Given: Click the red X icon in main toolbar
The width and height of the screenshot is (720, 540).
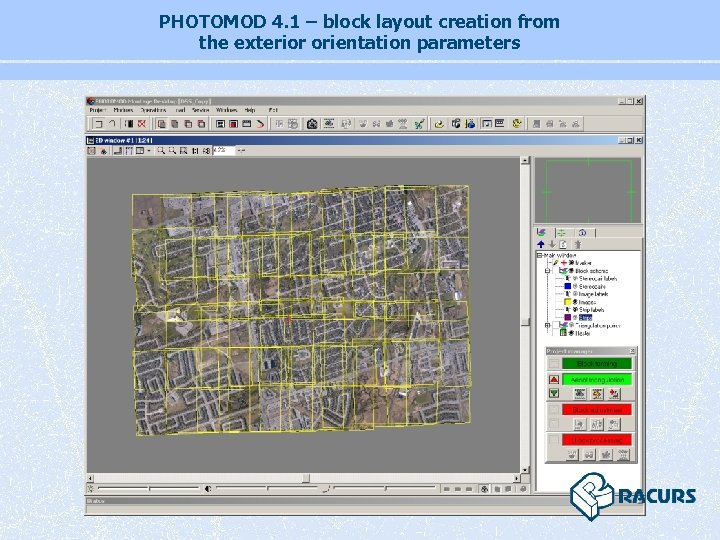Looking at the screenshot, I should pos(142,124).
